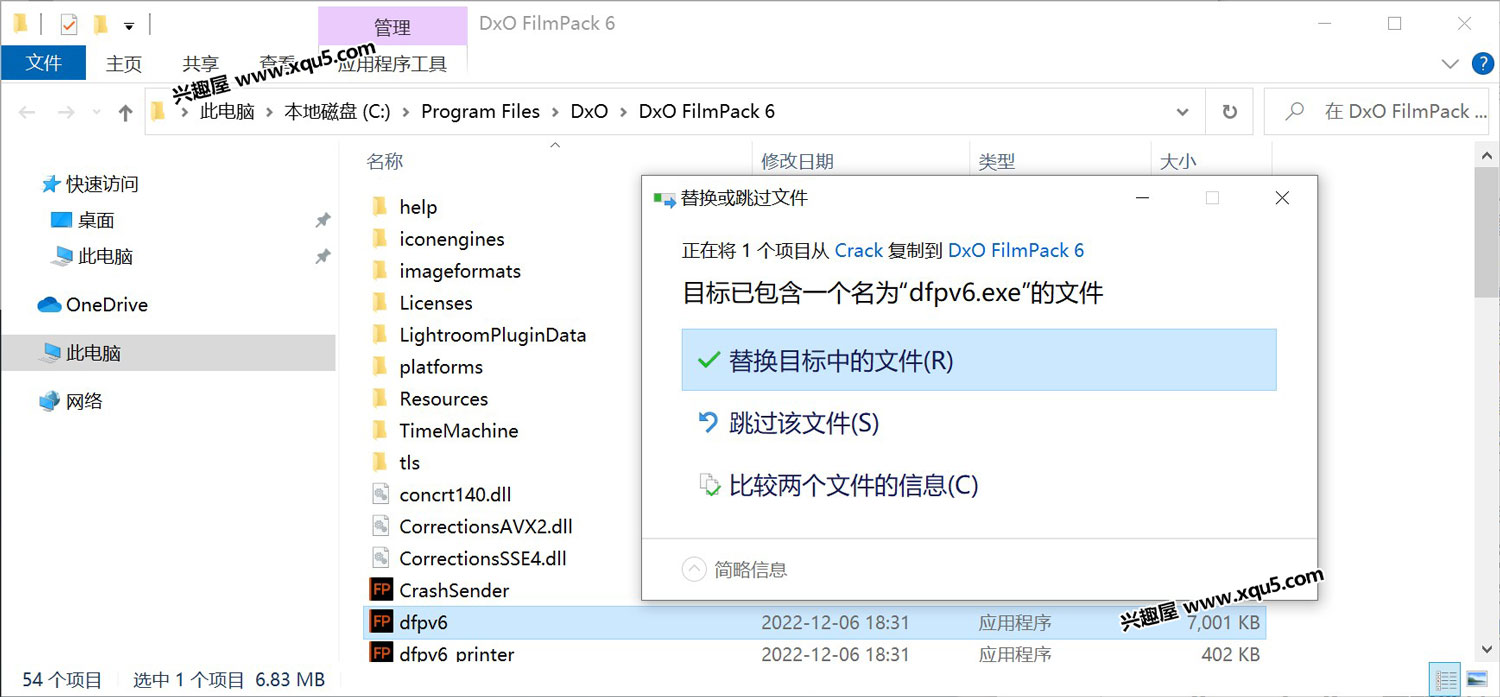The width and height of the screenshot is (1500, 697).
Task: Sort by 类型 column header
Action: pos(996,161)
